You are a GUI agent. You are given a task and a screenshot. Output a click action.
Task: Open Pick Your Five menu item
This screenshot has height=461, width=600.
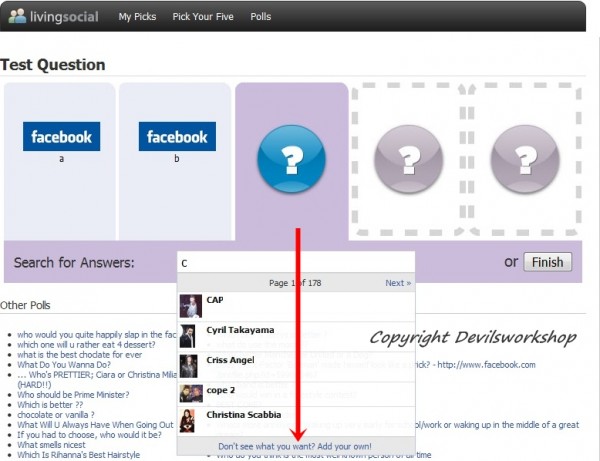coord(203,17)
